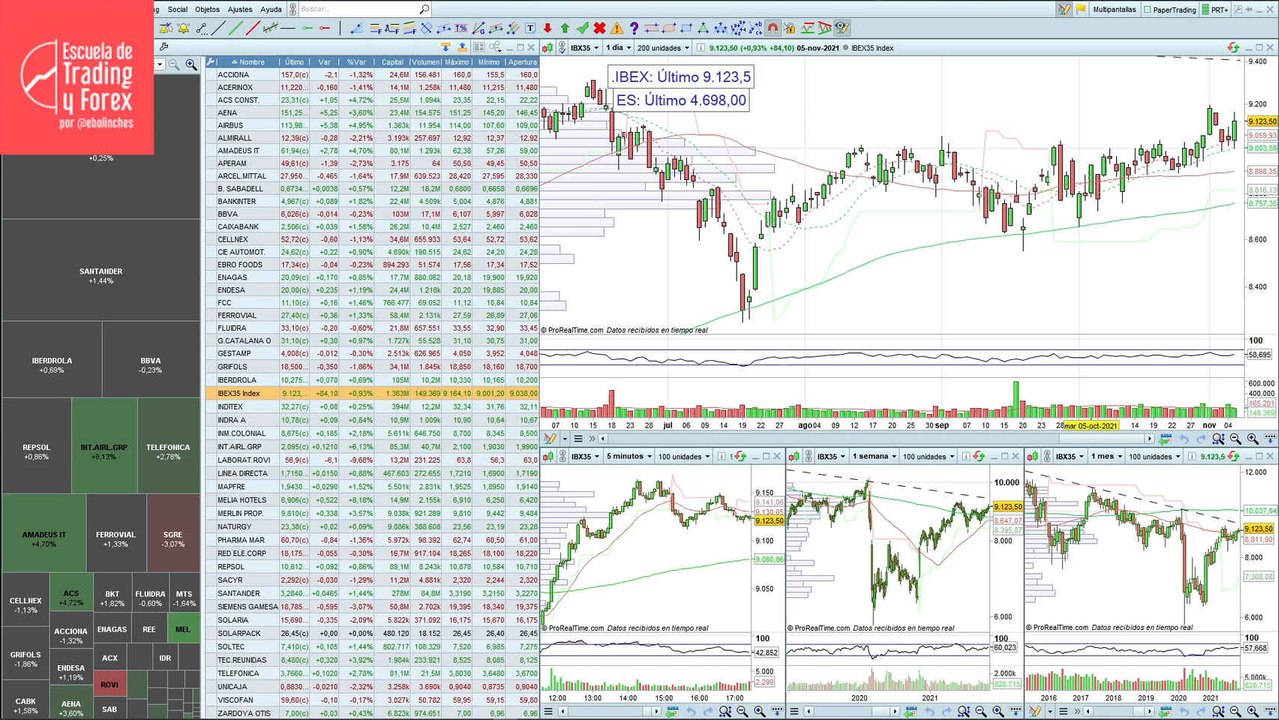Image resolution: width=1279 pixels, height=720 pixels.
Task: Select the ACCIONA row in list
Action: point(372,75)
